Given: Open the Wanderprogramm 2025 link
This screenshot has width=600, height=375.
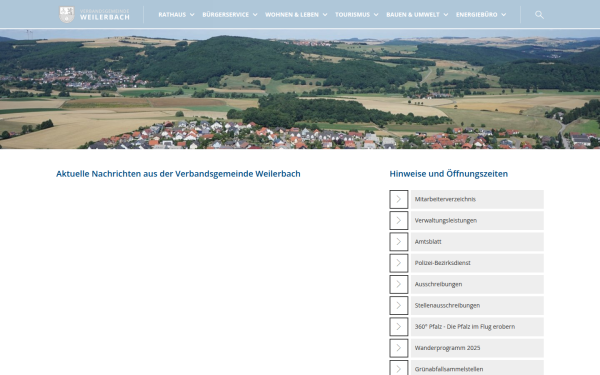Looking at the screenshot, I should [x=477, y=348].
